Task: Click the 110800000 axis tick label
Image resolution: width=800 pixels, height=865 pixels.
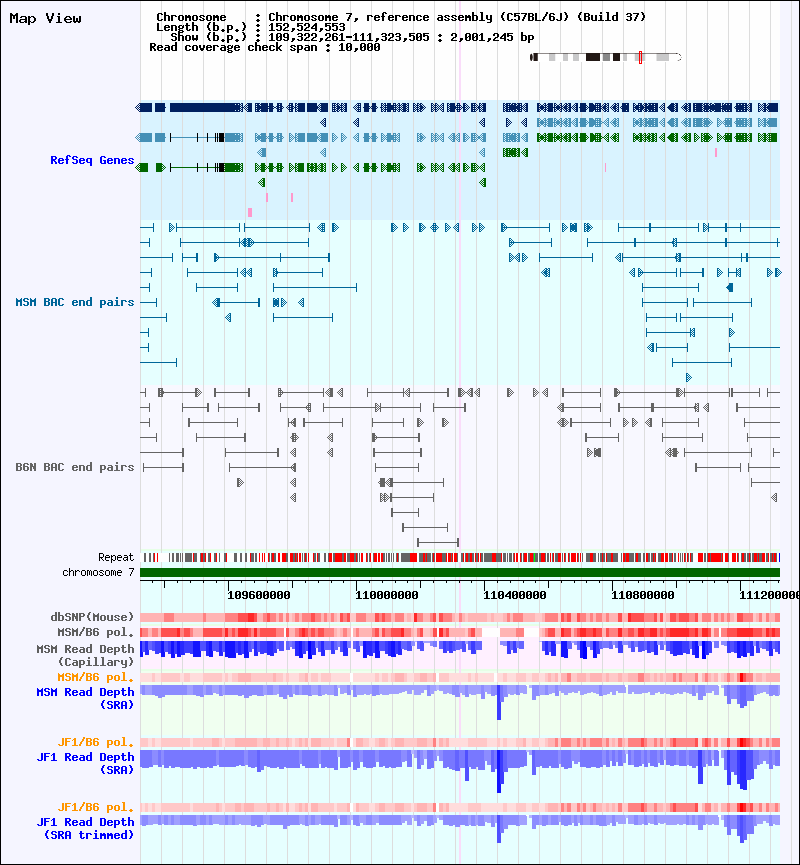Action: pyautogui.click(x=643, y=595)
